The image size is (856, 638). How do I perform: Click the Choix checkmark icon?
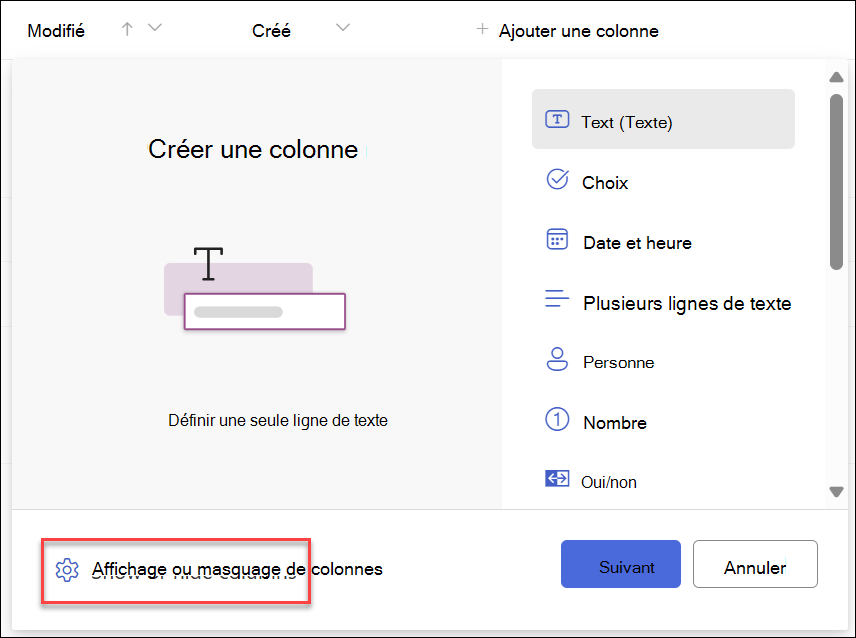[x=557, y=179]
